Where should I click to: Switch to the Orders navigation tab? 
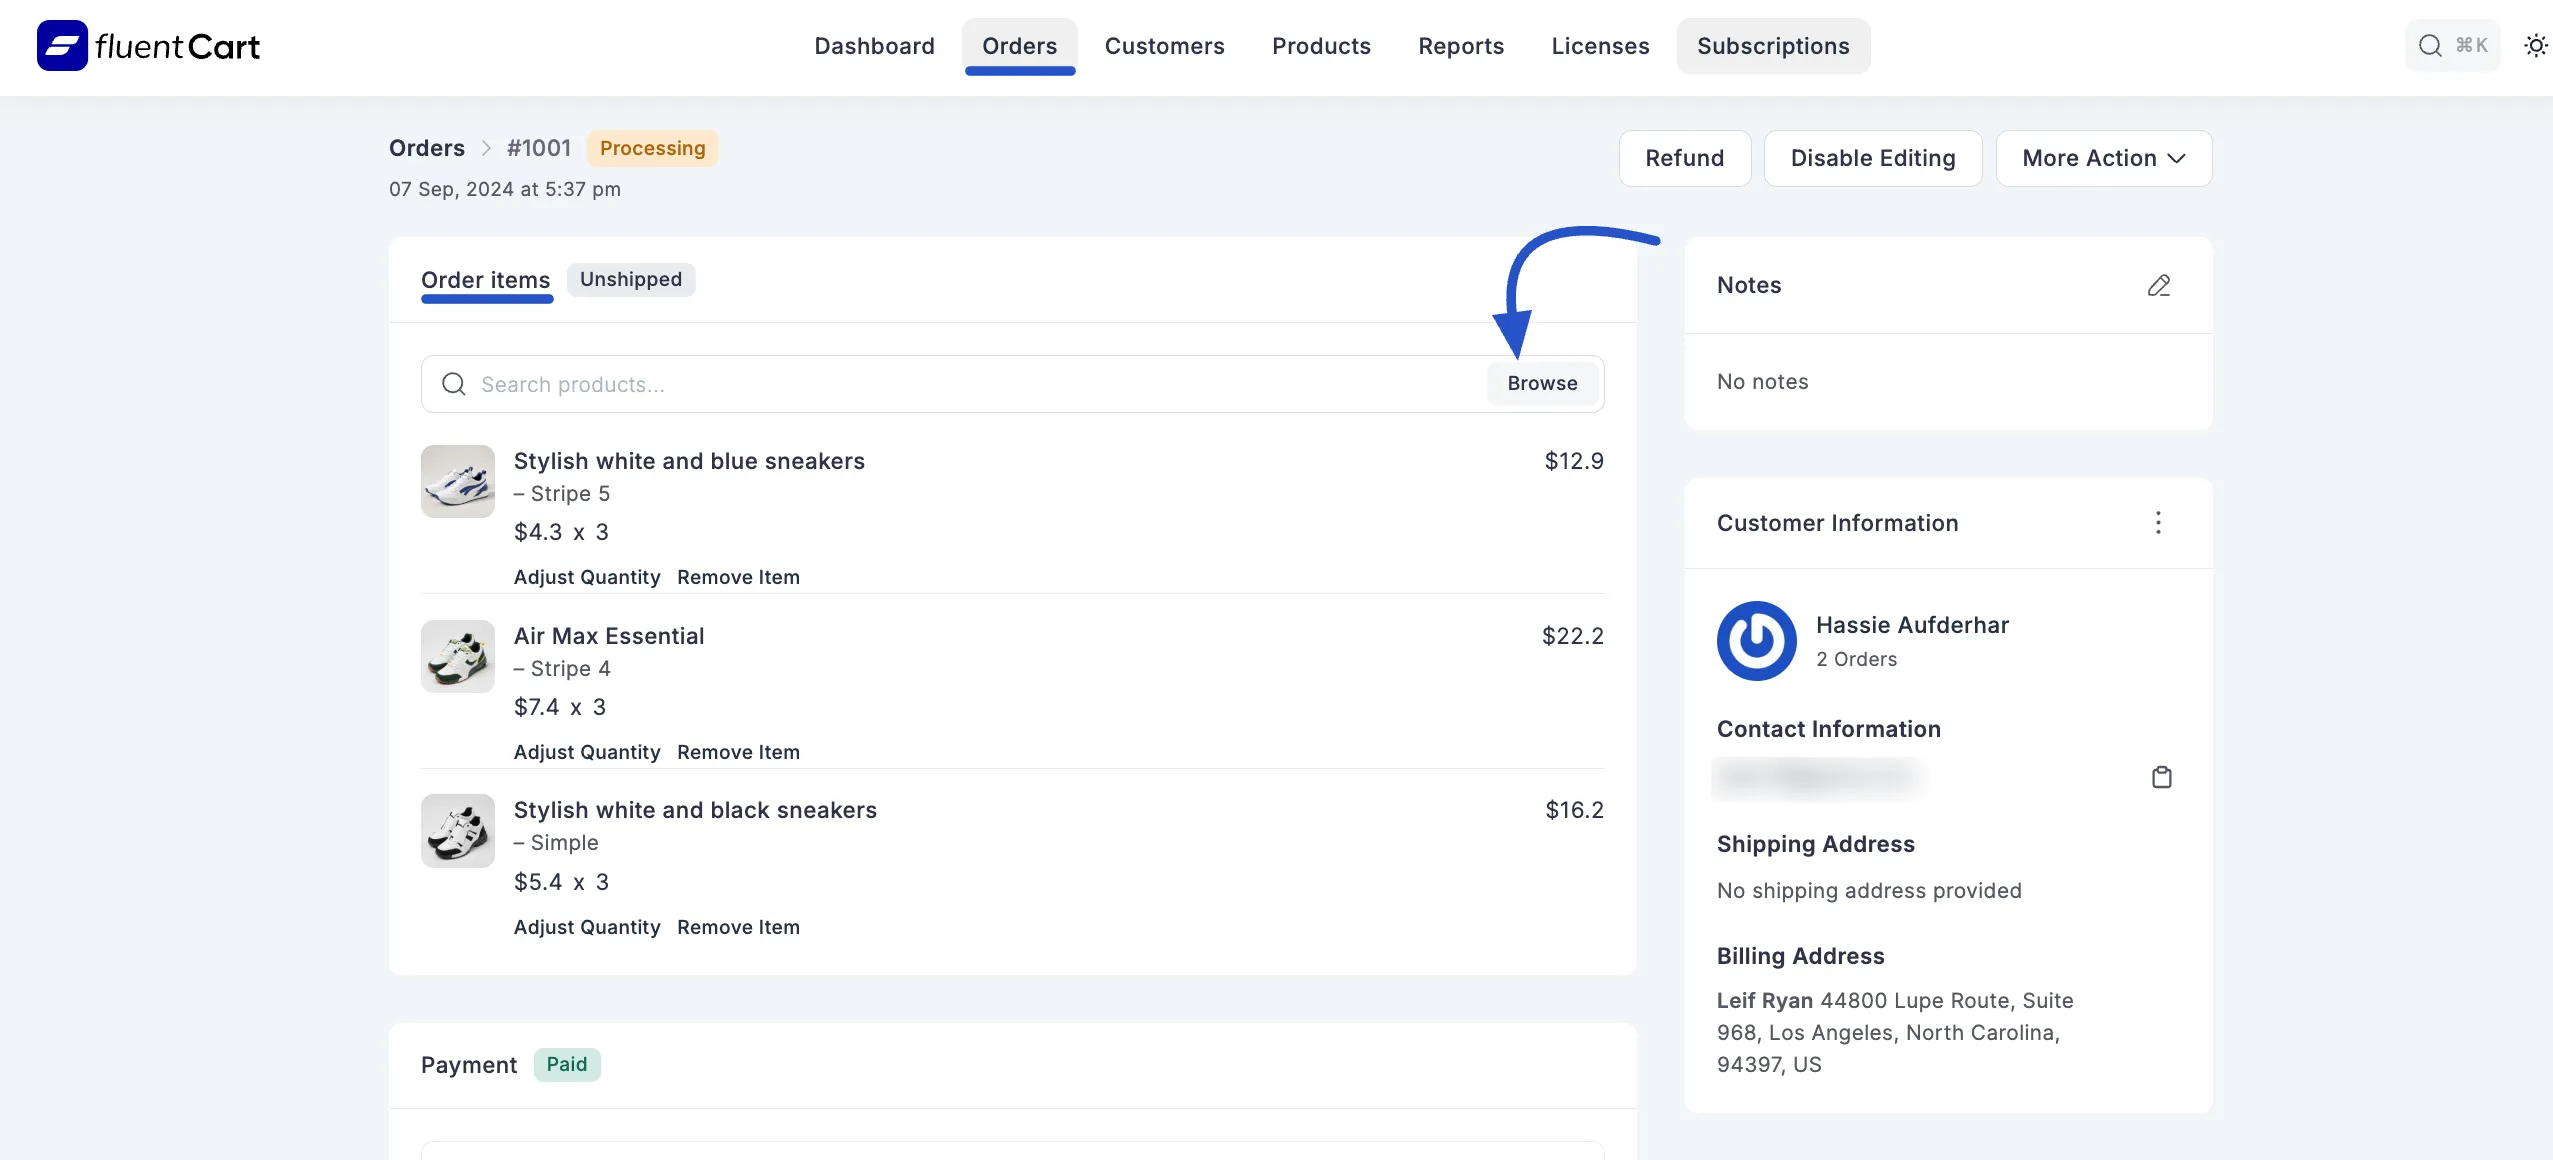click(1019, 45)
